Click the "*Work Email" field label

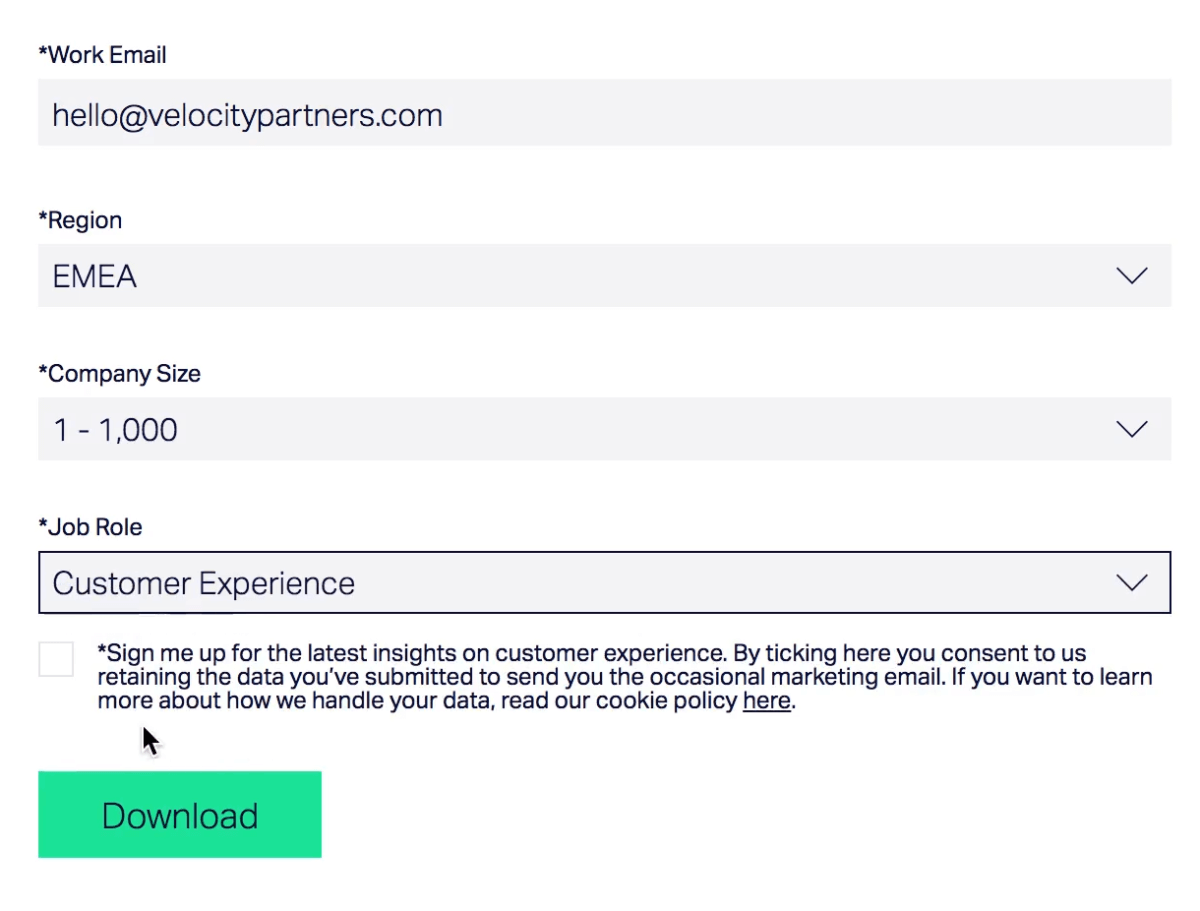[102, 55]
